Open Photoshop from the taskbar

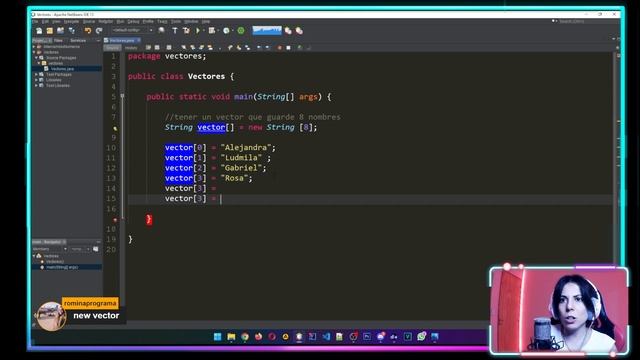pos(367,336)
